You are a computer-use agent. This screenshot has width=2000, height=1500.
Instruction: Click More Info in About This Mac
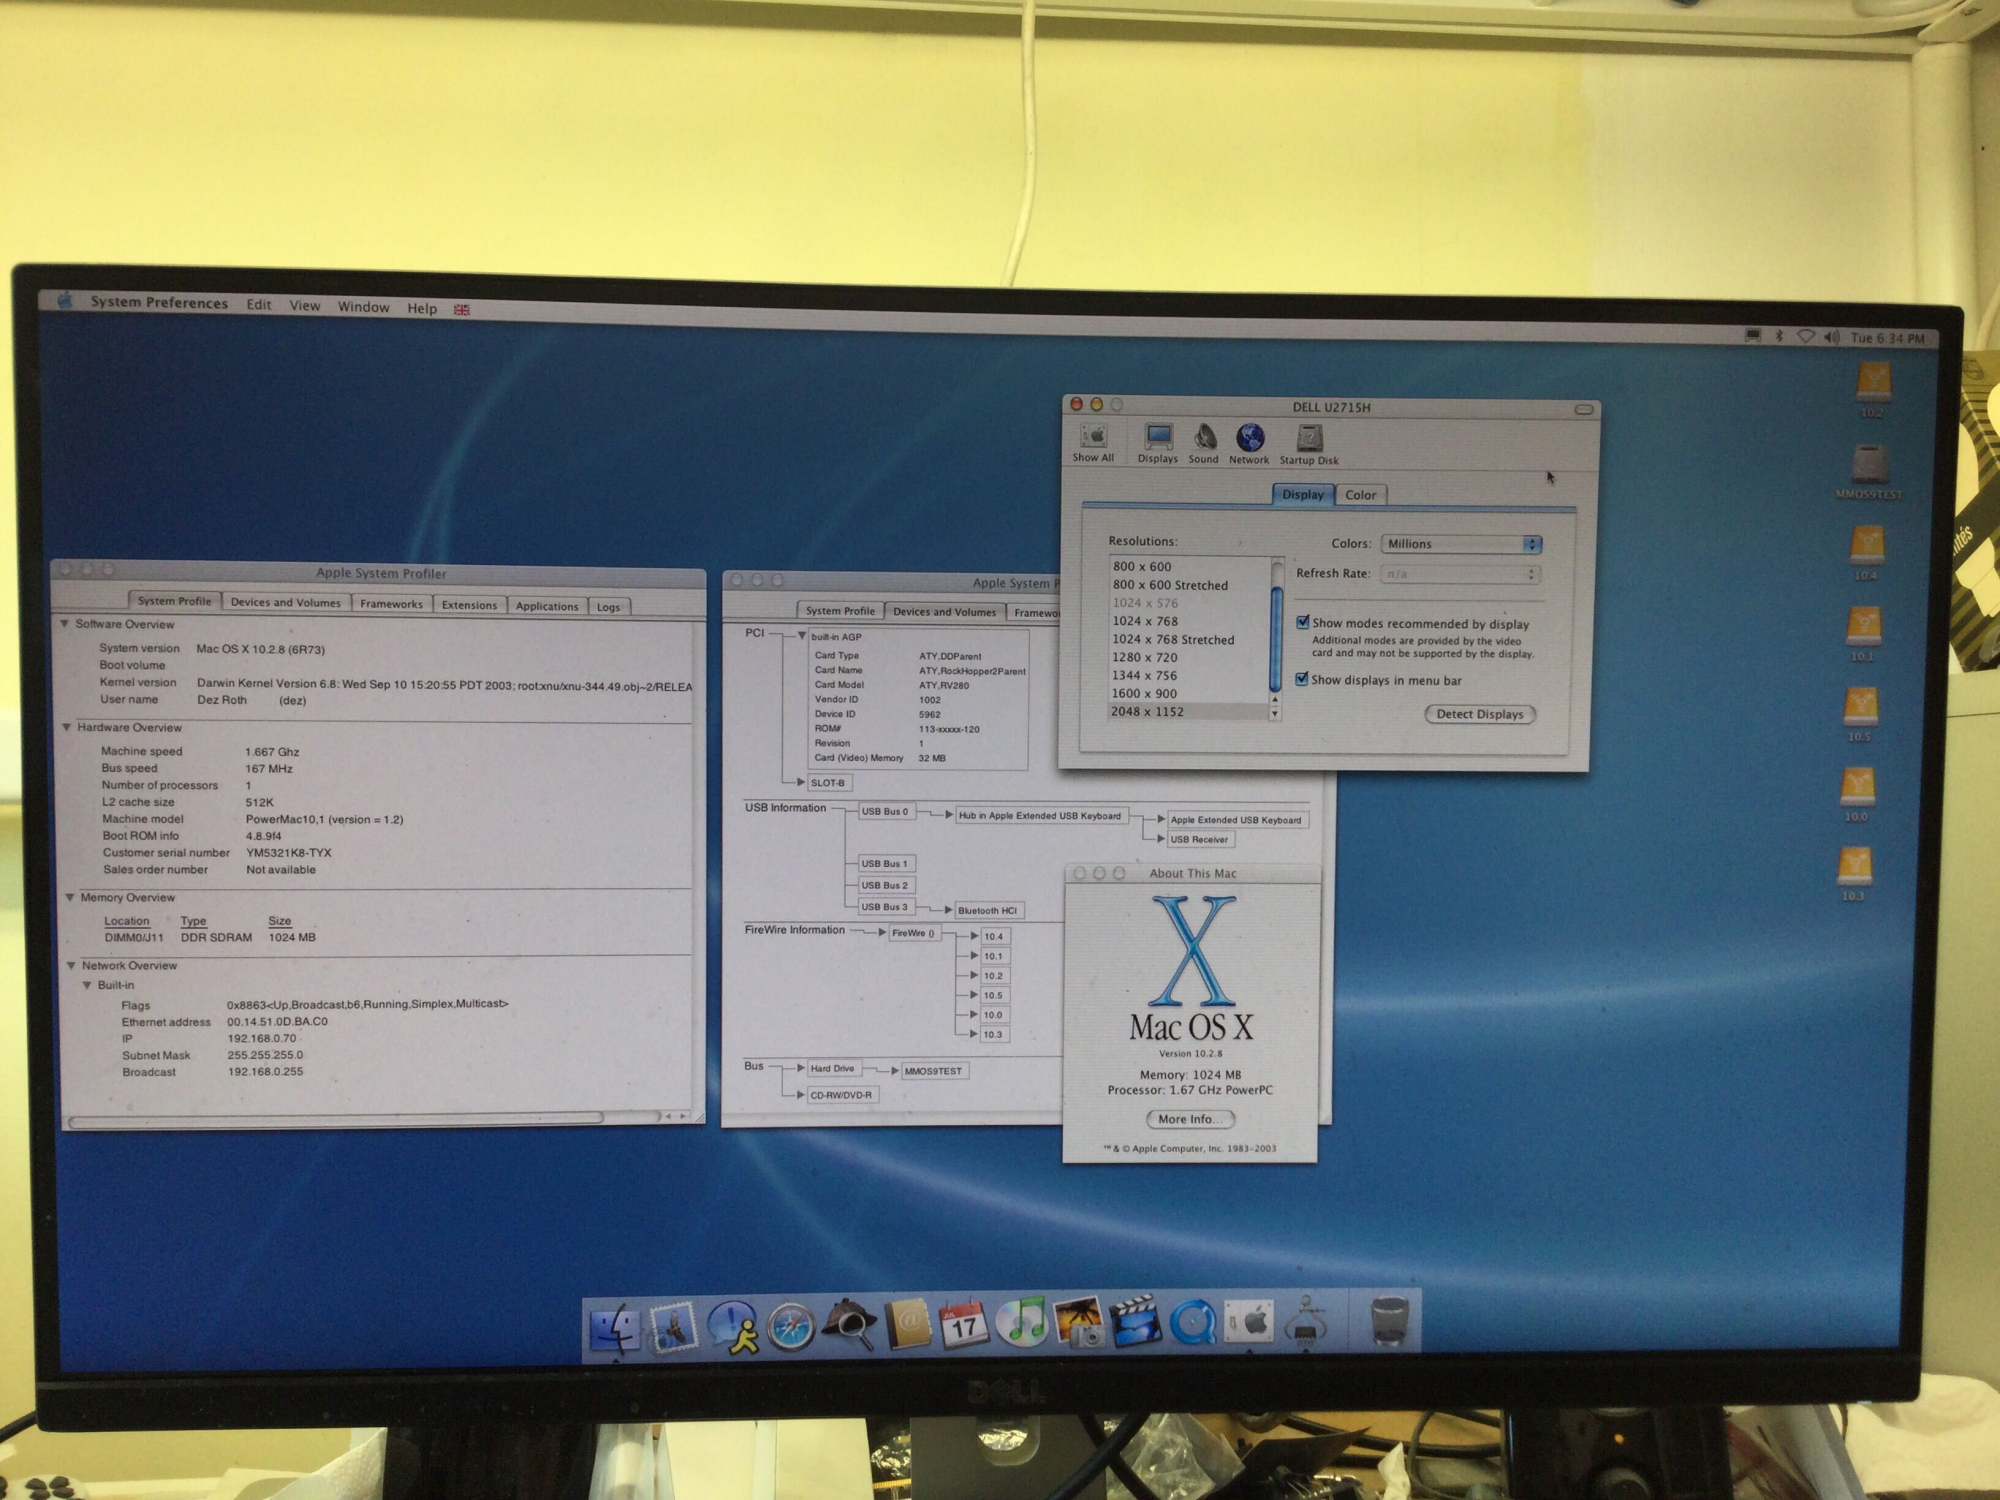tap(1190, 1119)
